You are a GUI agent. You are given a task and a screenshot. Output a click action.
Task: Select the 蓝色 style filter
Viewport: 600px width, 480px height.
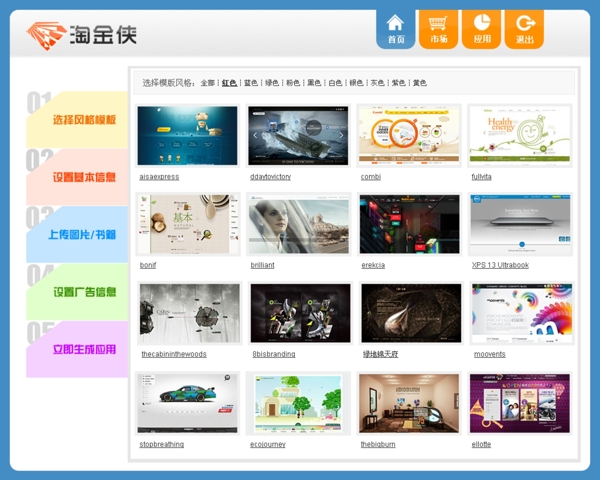pyautogui.click(x=251, y=83)
